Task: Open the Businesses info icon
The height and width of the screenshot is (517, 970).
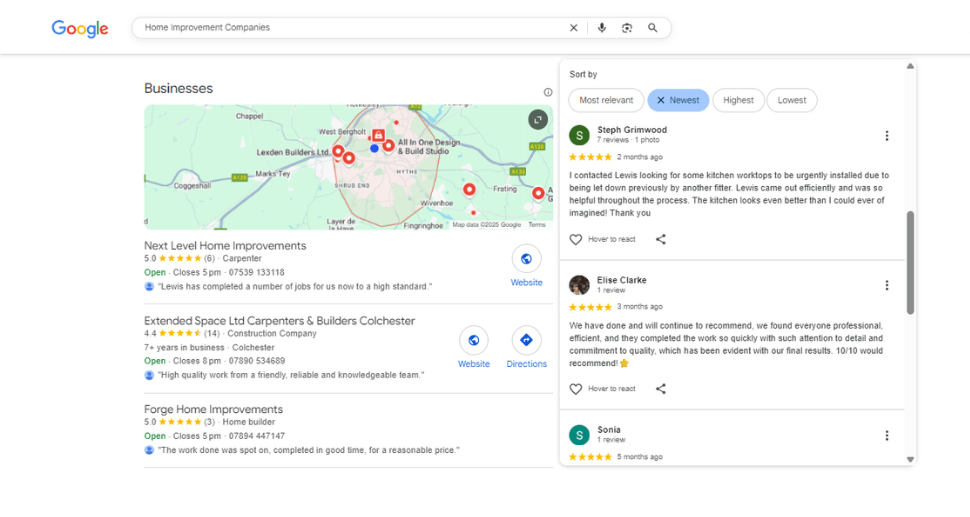Action: (x=548, y=92)
